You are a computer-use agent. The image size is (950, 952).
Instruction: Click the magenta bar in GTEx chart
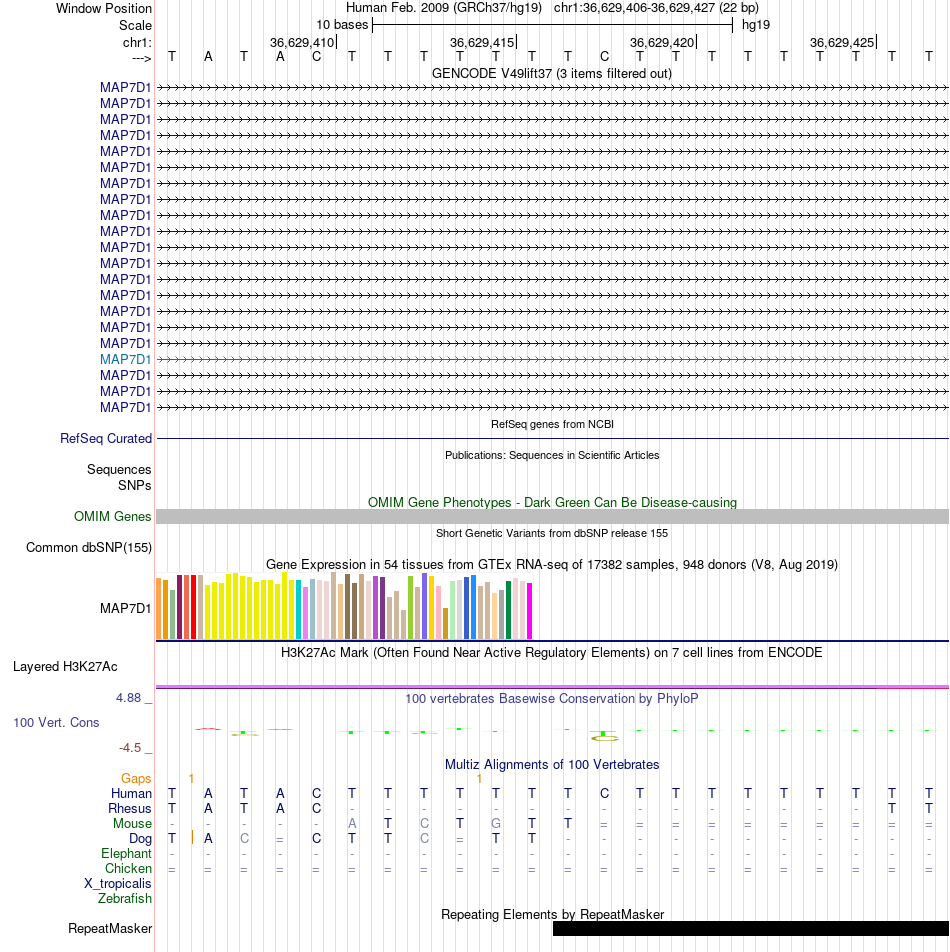tap(529, 611)
